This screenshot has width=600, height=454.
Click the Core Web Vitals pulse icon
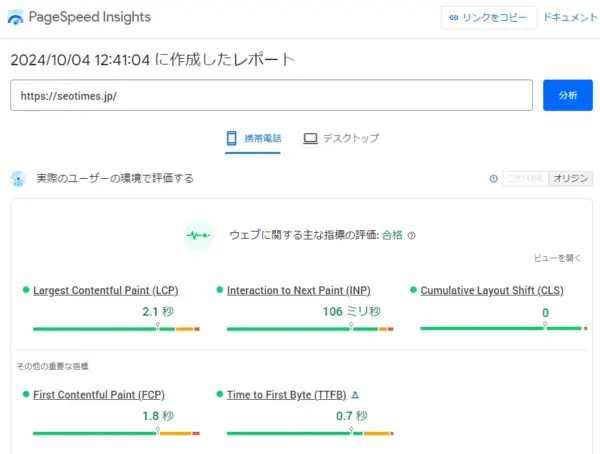pos(198,235)
